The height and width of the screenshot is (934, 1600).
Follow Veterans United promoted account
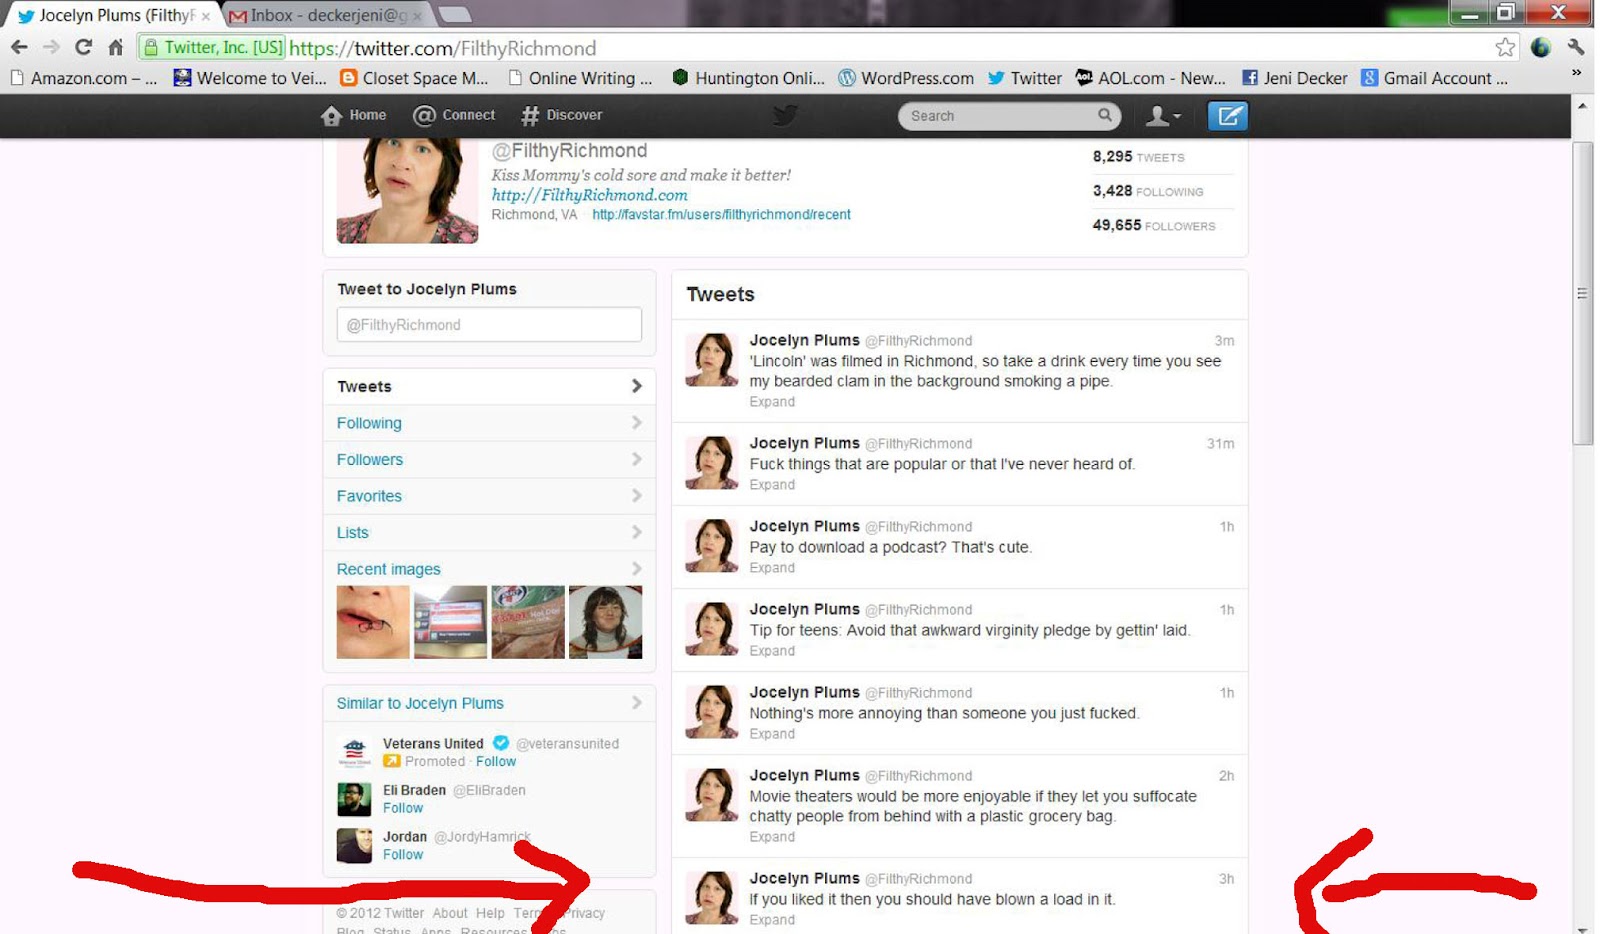coord(496,761)
